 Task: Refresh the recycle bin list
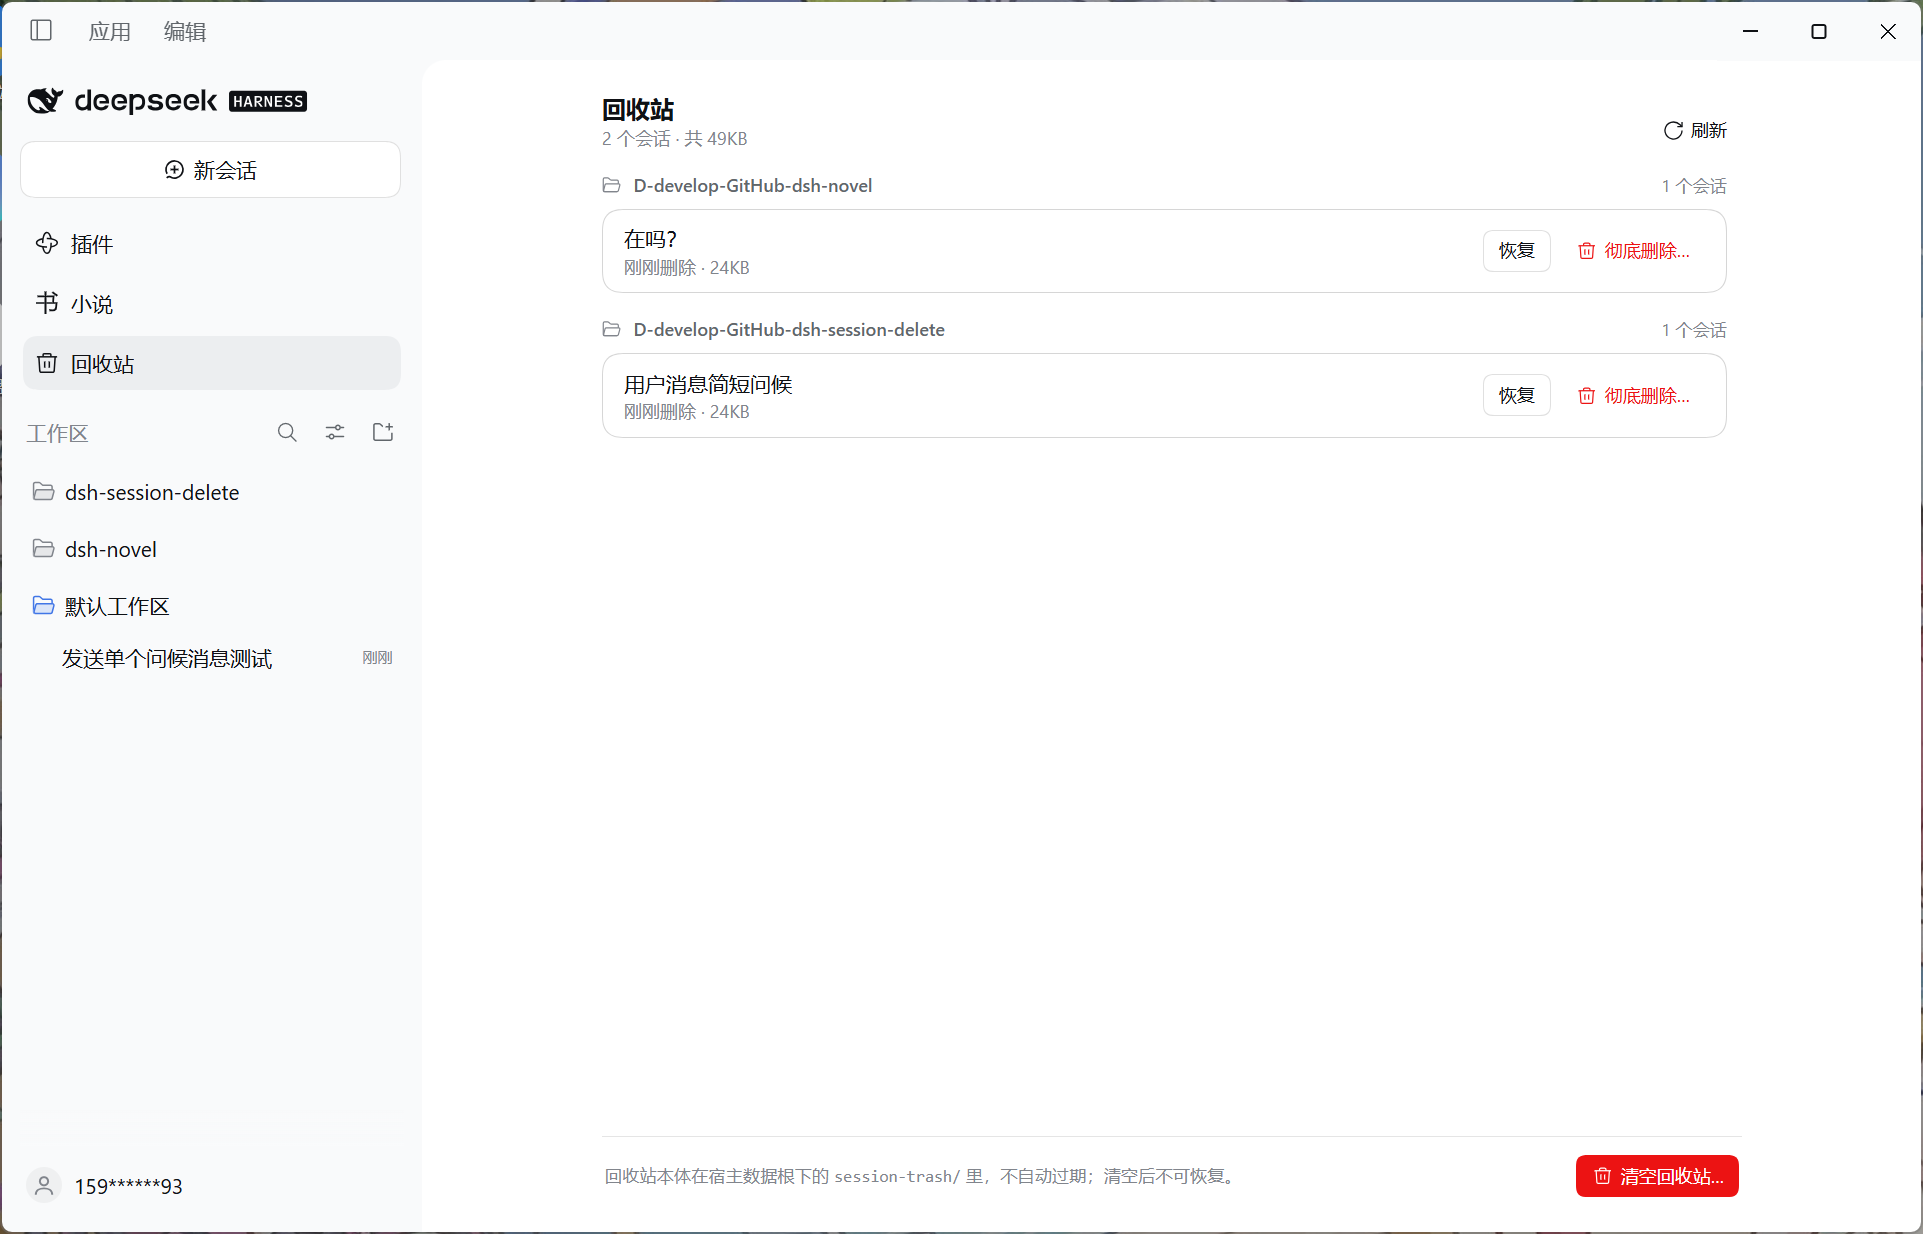(x=1695, y=131)
